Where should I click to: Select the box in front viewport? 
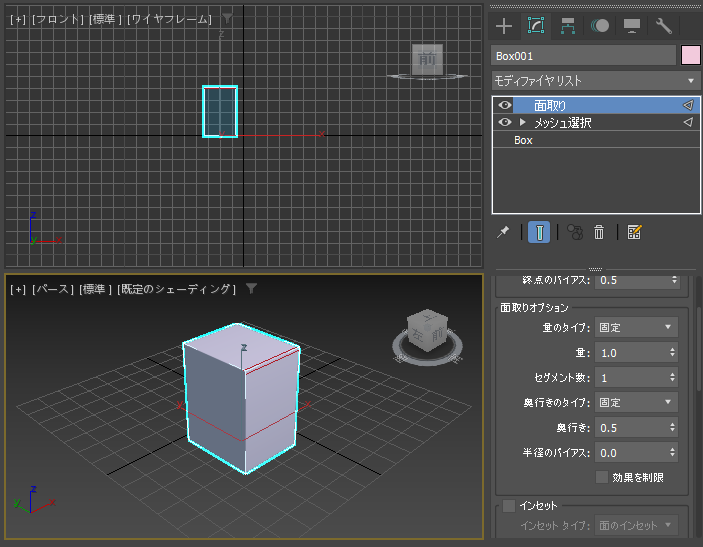coord(220,111)
